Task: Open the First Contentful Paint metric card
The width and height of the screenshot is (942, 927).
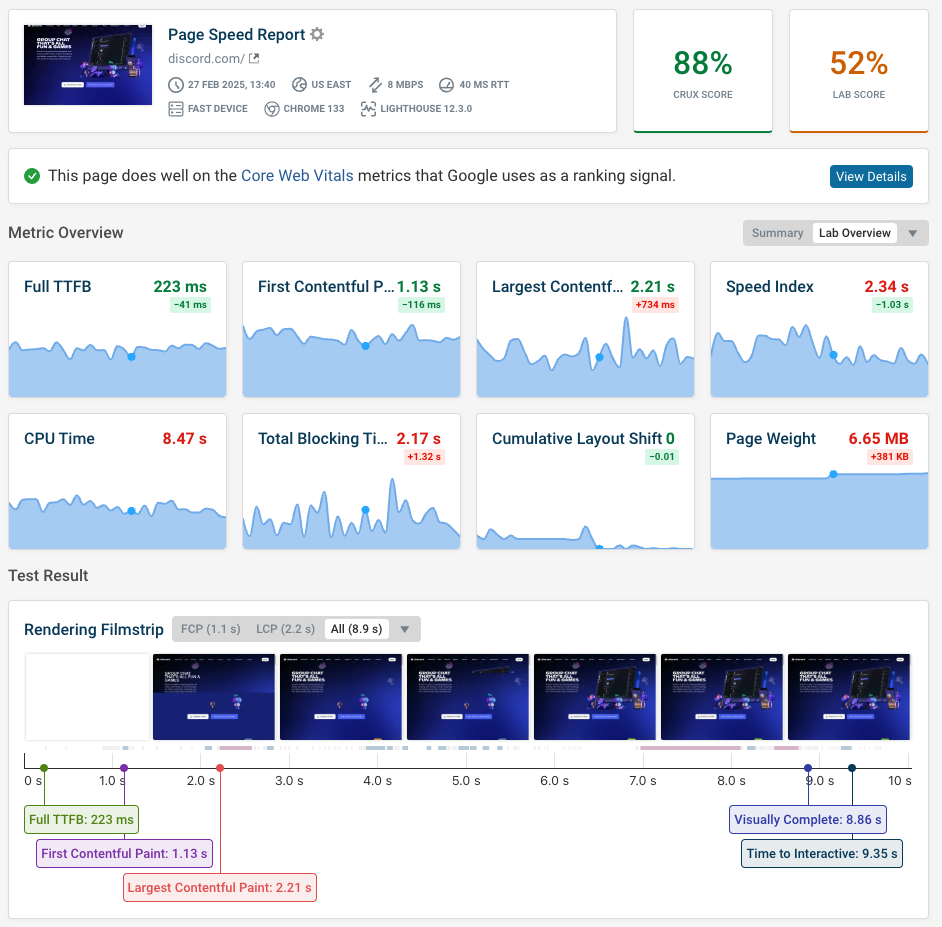Action: (351, 329)
